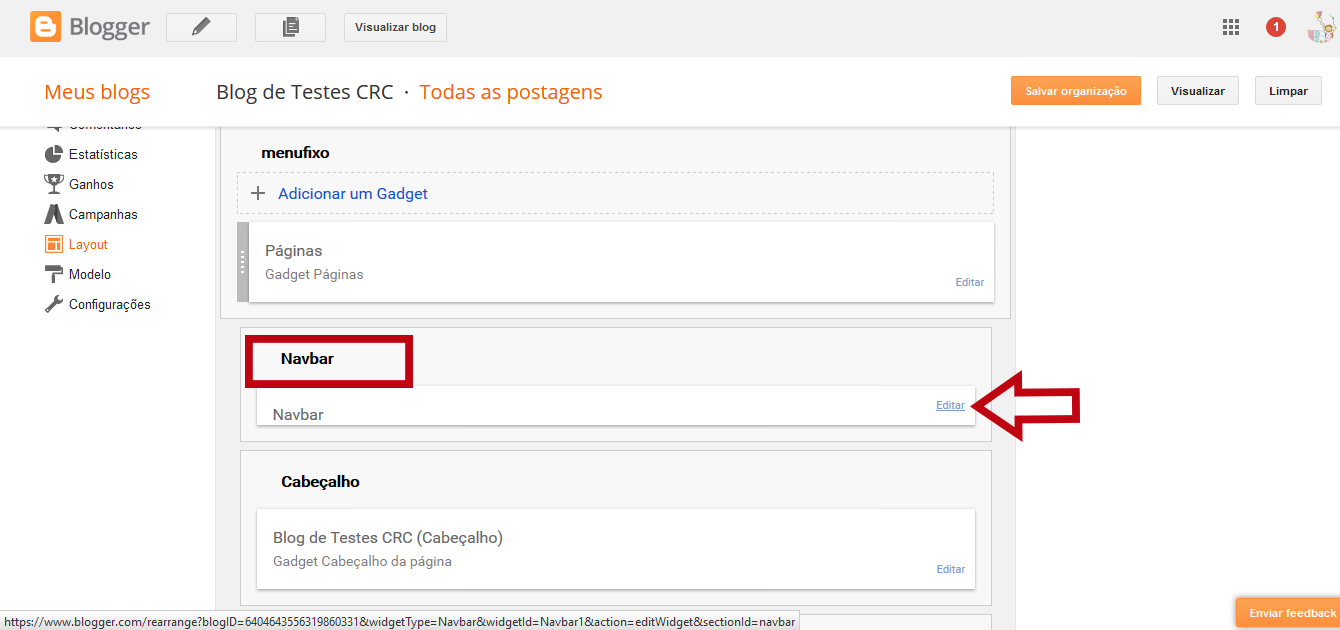The height and width of the screenshot is (630, 1340).
Task: Open Configurações via the wrench icon
Action: (56, 304)
